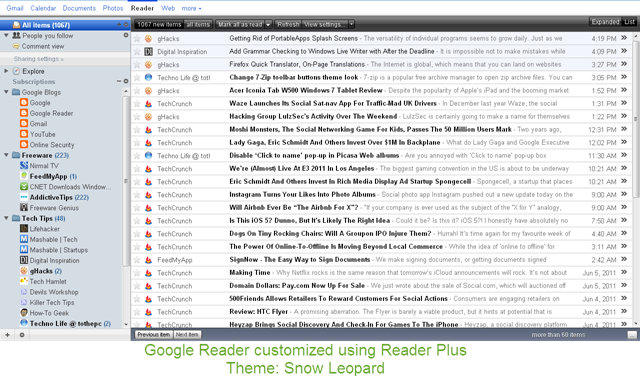Image resolution: width=640 pixels, height=376 pixels.
Task: Open the more menu in top navigation
Action: (191, 8)
